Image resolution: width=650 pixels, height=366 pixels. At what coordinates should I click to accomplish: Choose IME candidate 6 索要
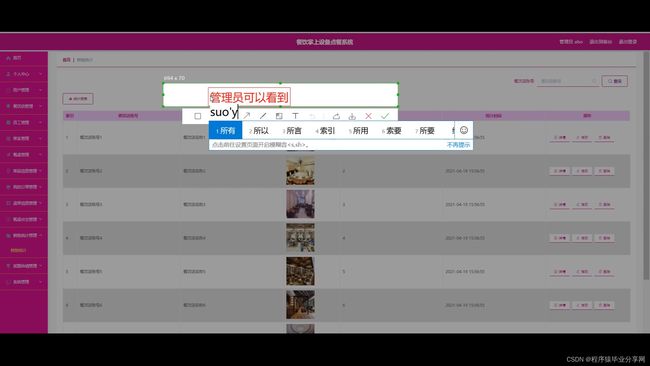pyautogui.click(x=392, y=131)
